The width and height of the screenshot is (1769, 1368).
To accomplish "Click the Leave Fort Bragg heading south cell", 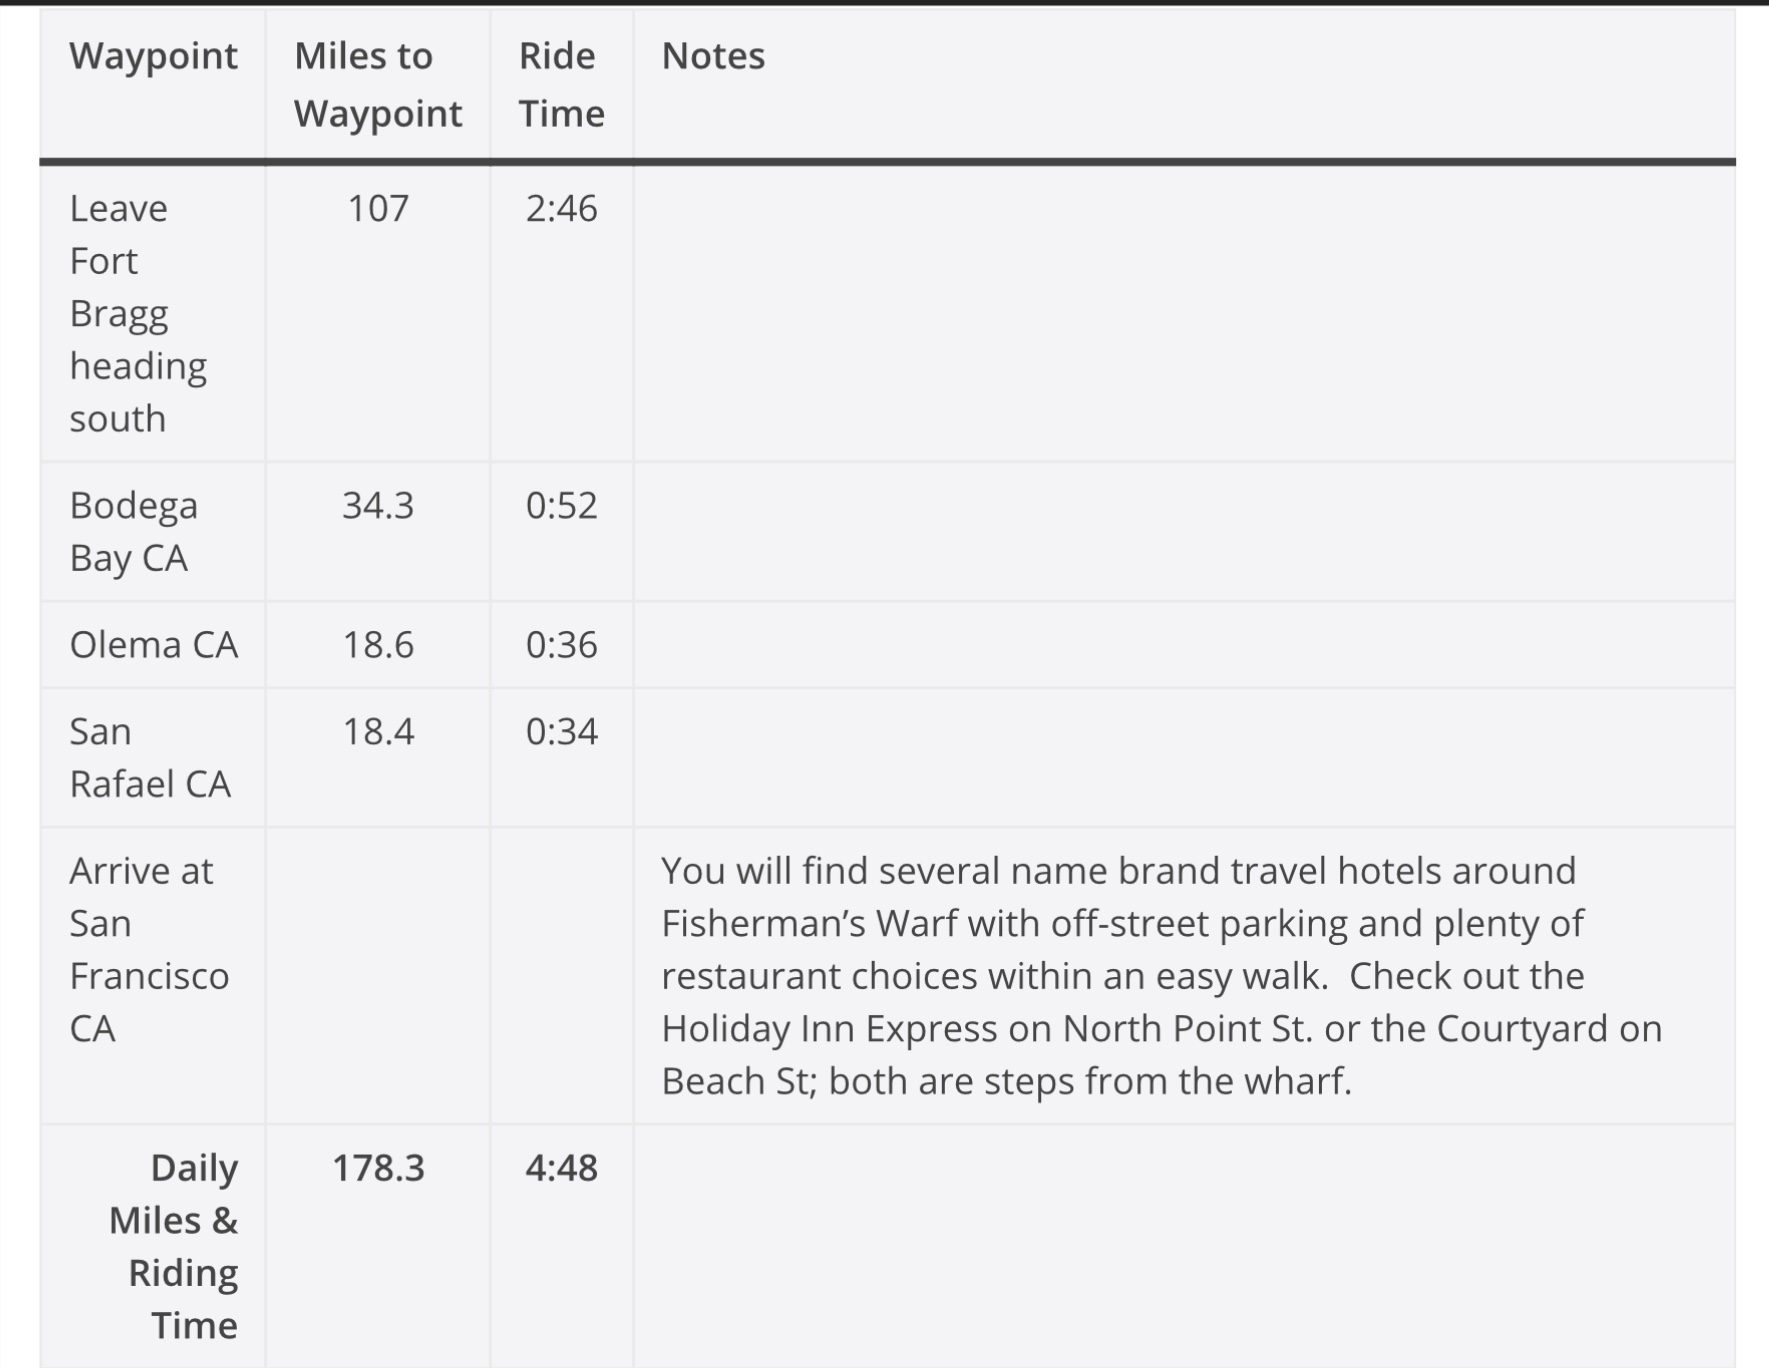I will [138, 313].
